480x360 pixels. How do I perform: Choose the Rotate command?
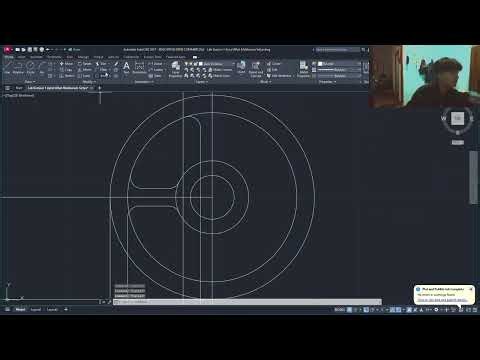[x=85, y=63]
